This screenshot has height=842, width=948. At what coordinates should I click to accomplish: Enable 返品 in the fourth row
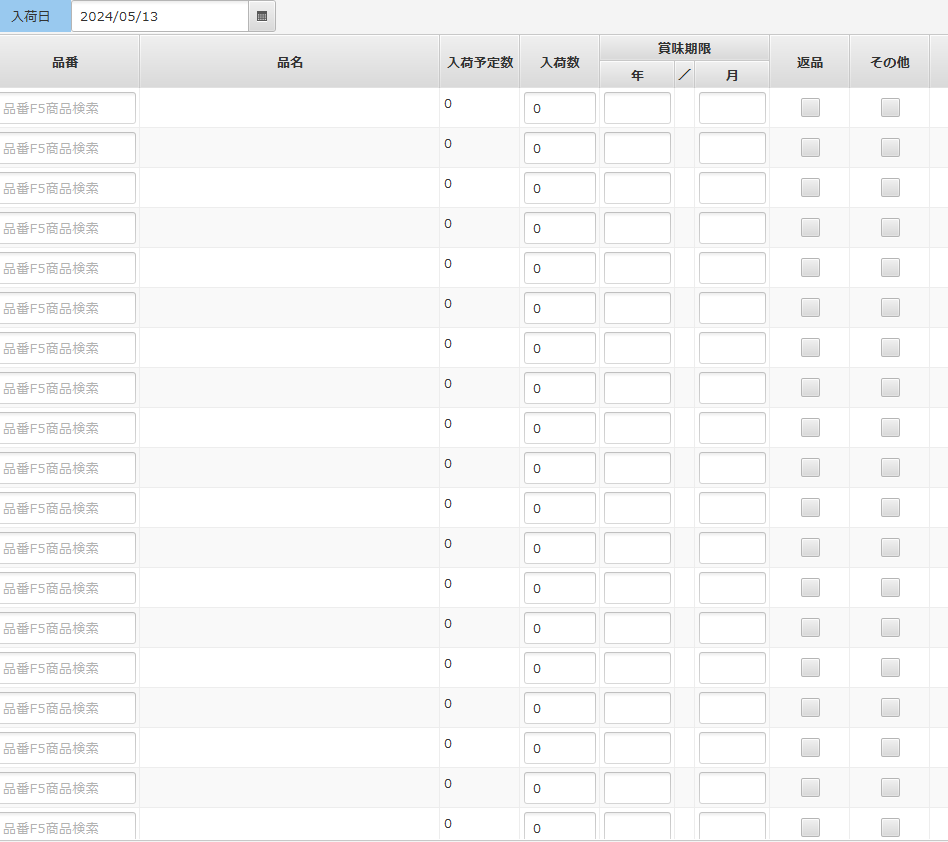pyautogui.click(x=810, y=227)
